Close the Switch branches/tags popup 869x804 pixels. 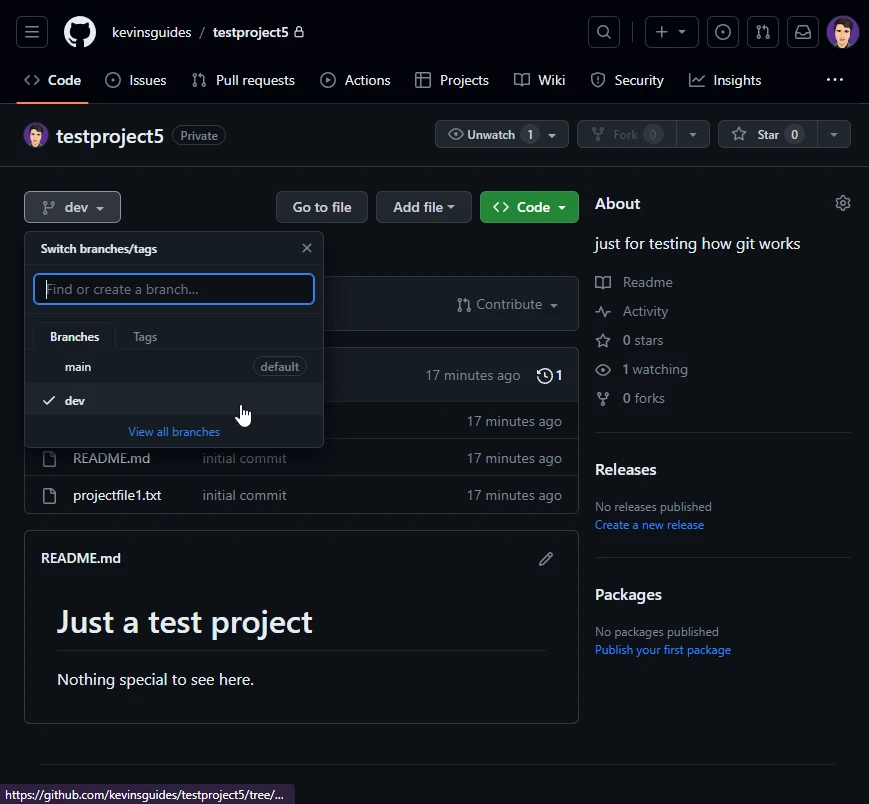pyautogui.click(x=307, y=248)
